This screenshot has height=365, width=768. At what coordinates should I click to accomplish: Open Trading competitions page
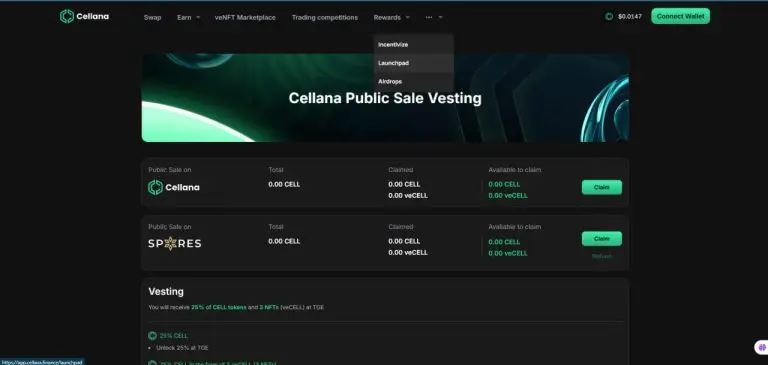pyautogui.click(x=325, y=17)
